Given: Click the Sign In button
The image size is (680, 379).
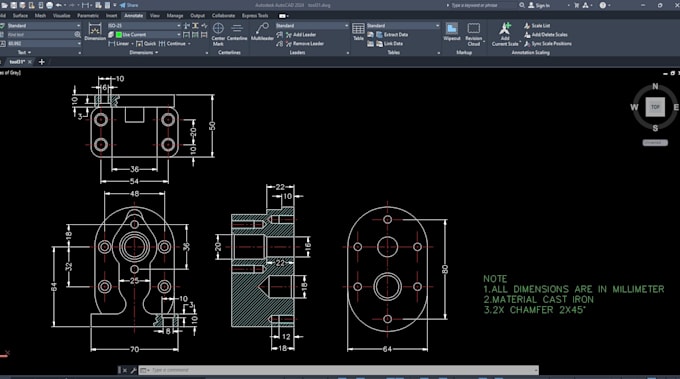Looking at the screenshot, I should 539,5.
